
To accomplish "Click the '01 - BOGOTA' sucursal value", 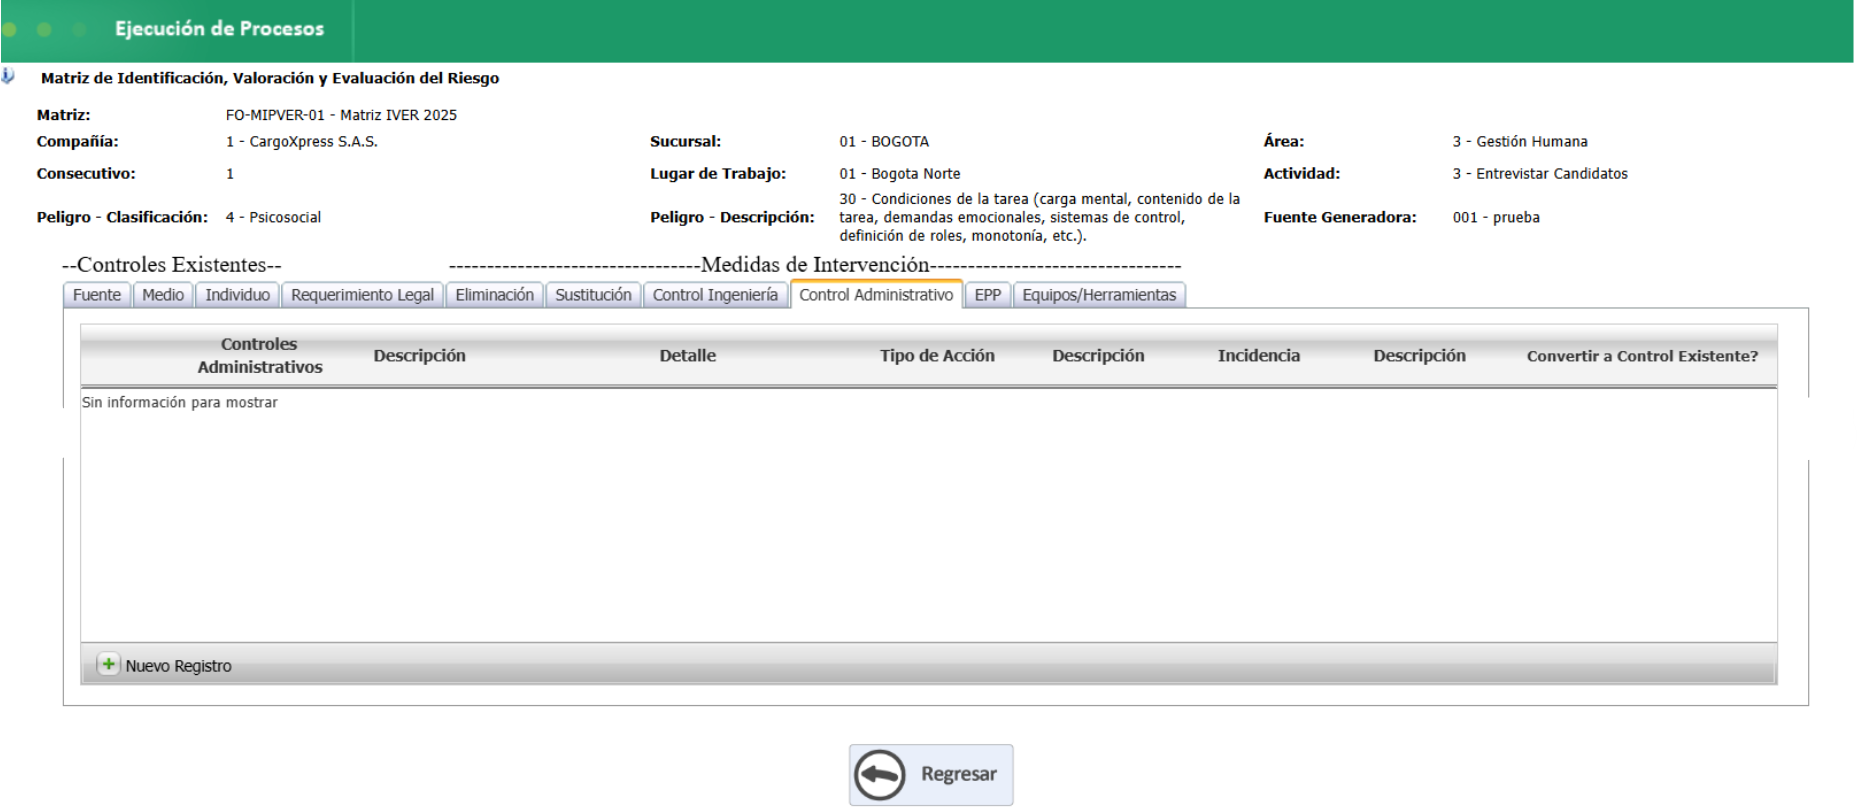I will pos(884,142).
